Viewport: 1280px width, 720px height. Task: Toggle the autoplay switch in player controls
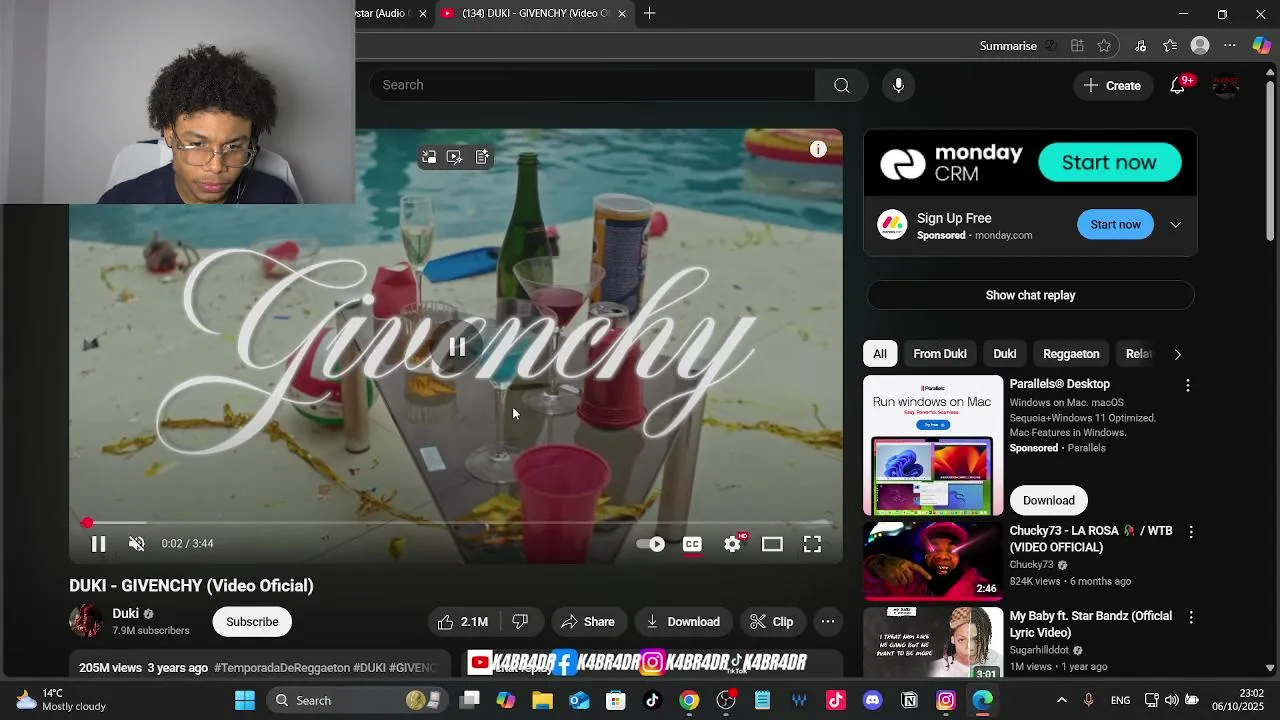coord(651,544)
